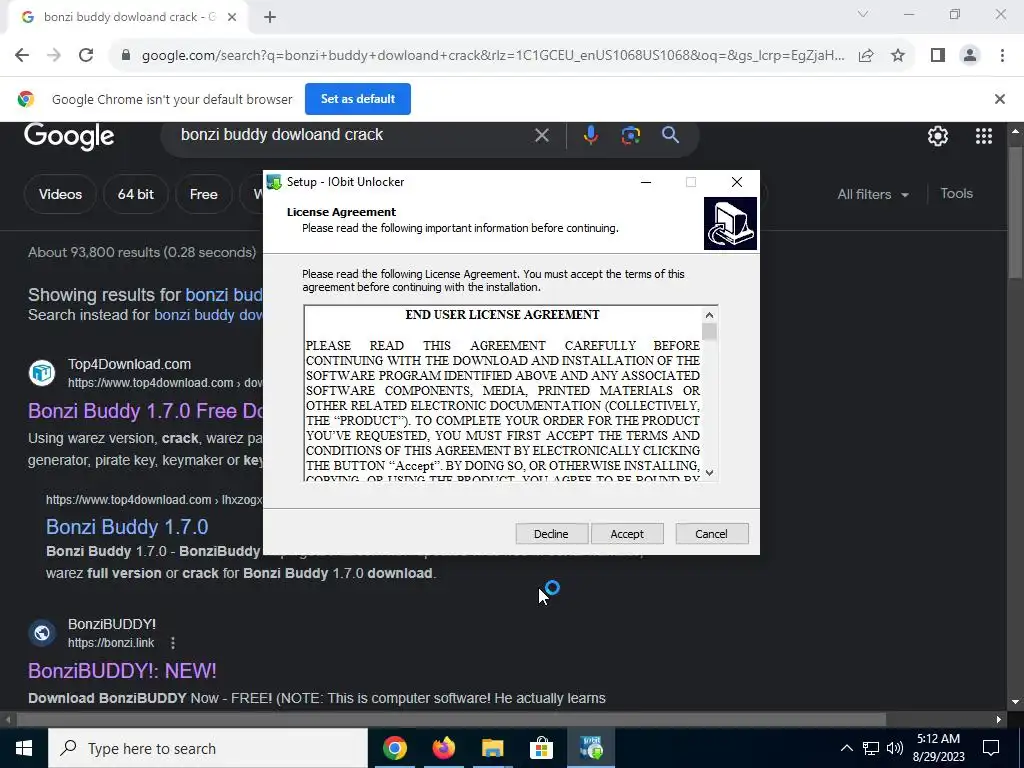Open Chrome side panel icon
Viewport: 1024px width, 768px height.
click(938, 56)
